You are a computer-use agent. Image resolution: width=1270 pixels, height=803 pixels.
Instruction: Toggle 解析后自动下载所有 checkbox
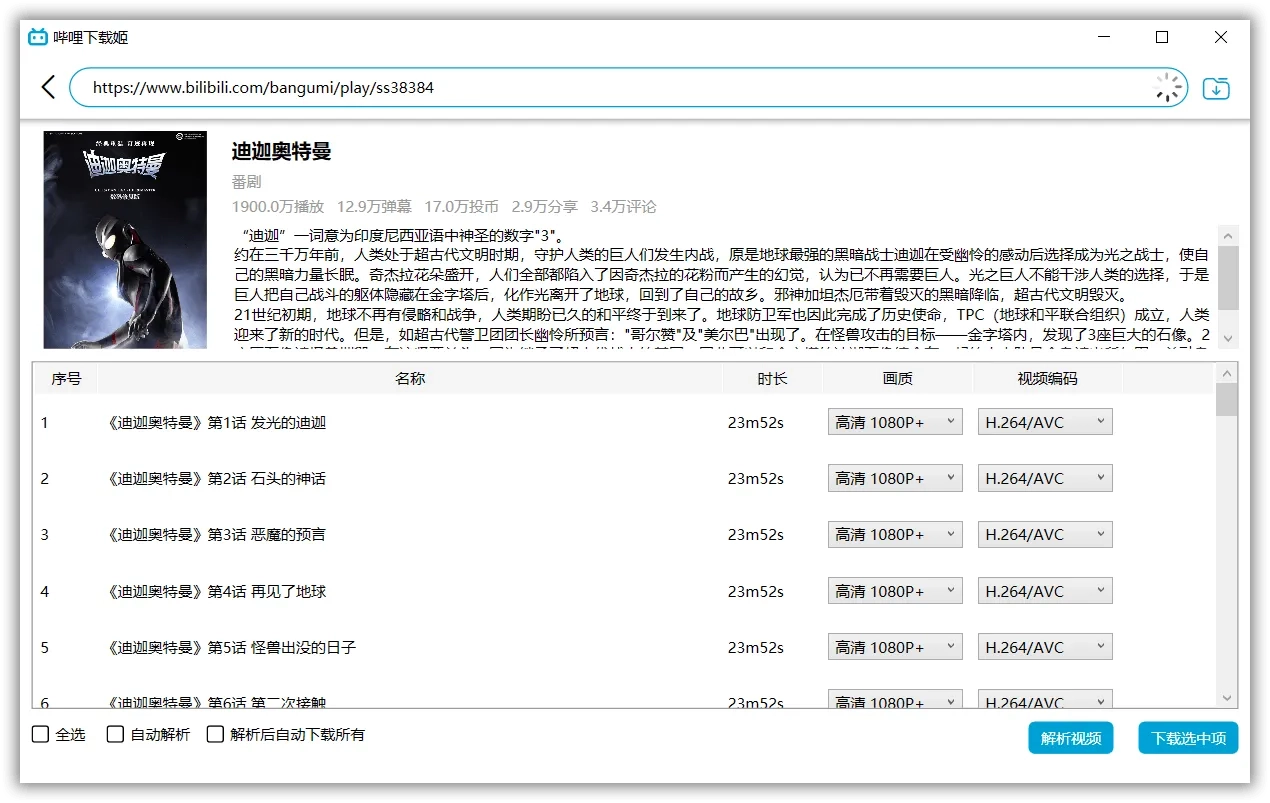215,735
